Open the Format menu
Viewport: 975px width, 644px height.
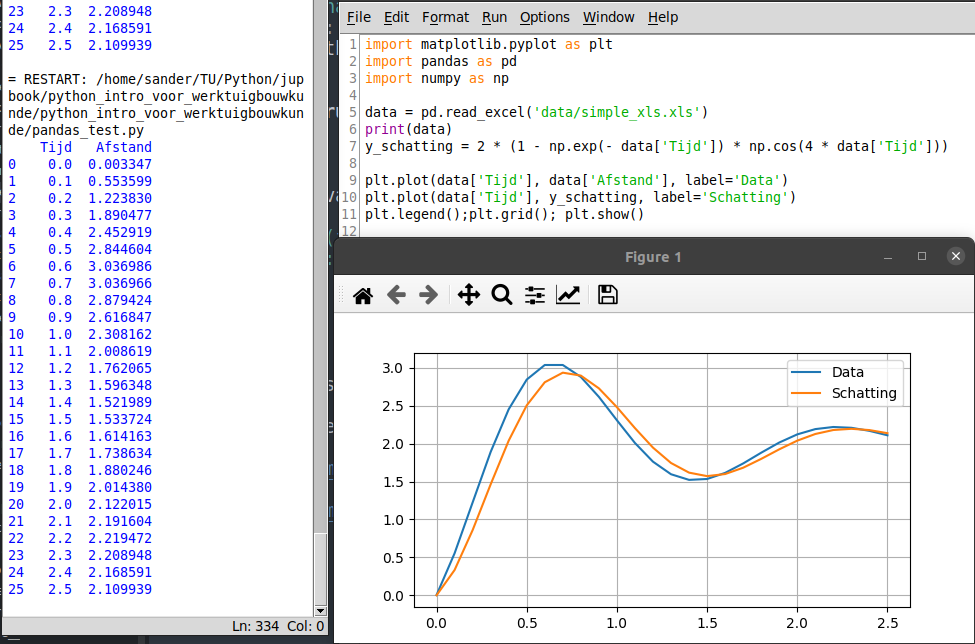(x=445, y=17)
